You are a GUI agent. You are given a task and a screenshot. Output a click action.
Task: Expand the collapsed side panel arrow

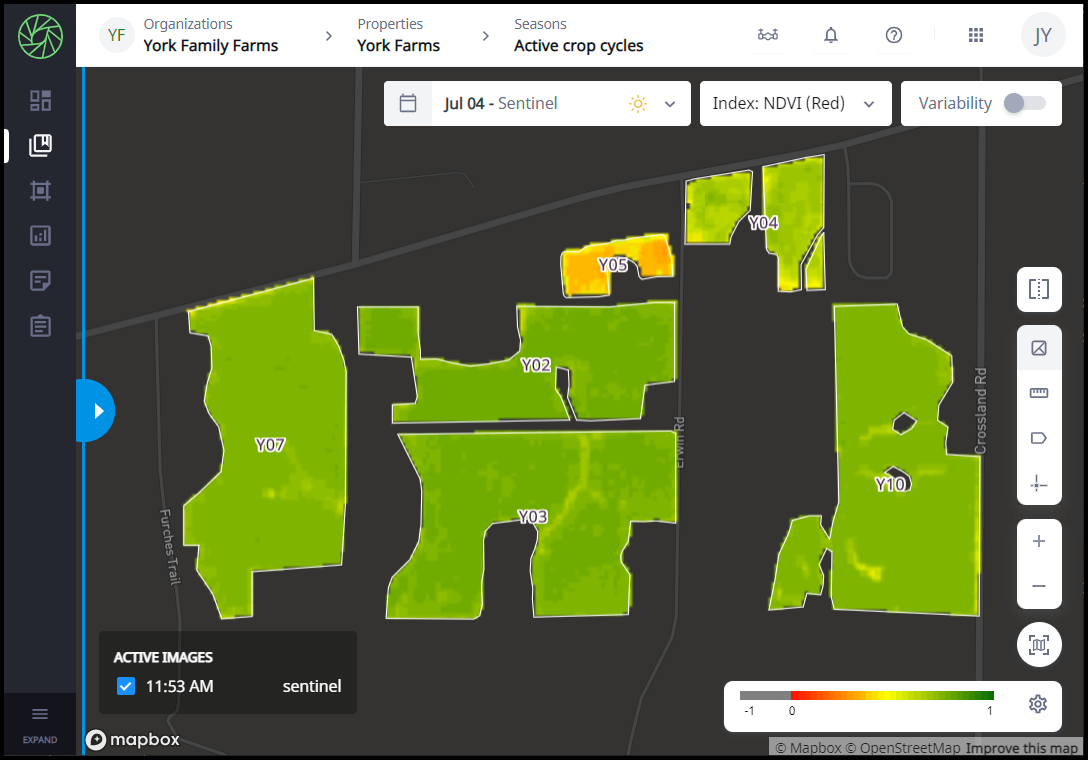click(97, 410)
